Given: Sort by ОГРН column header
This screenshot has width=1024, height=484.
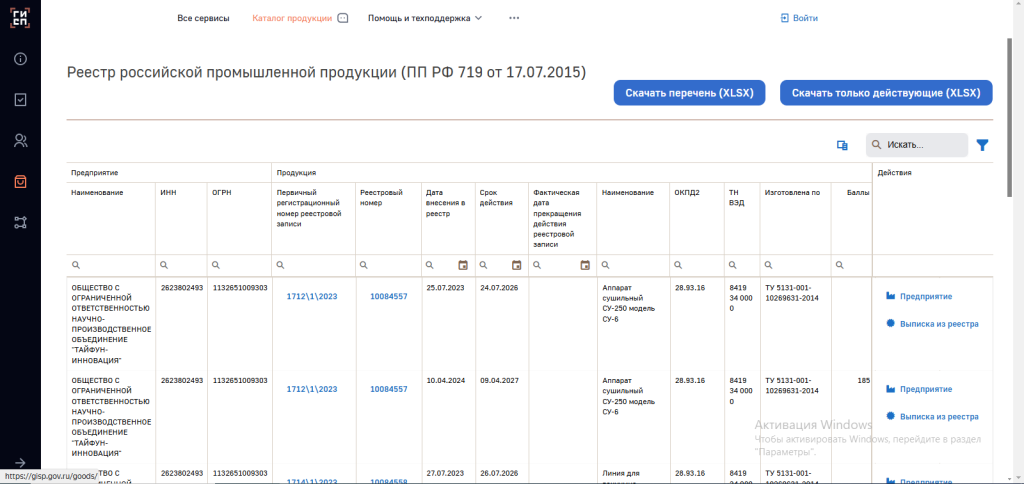Looking at the screenshot, I should [x=222, y=193].
